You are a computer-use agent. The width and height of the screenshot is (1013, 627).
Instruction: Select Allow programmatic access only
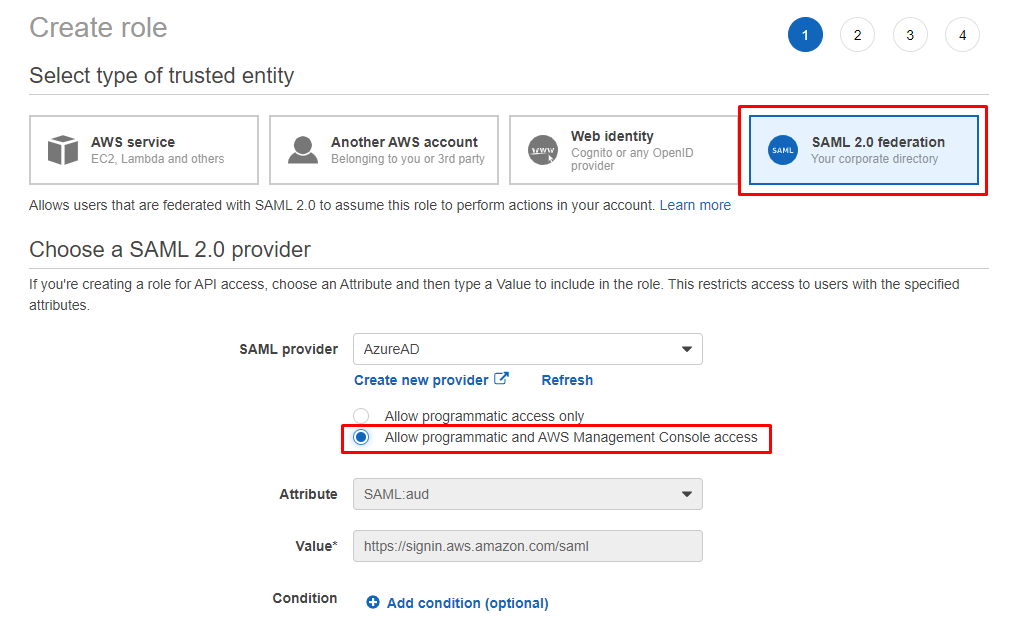coord(362,416)
